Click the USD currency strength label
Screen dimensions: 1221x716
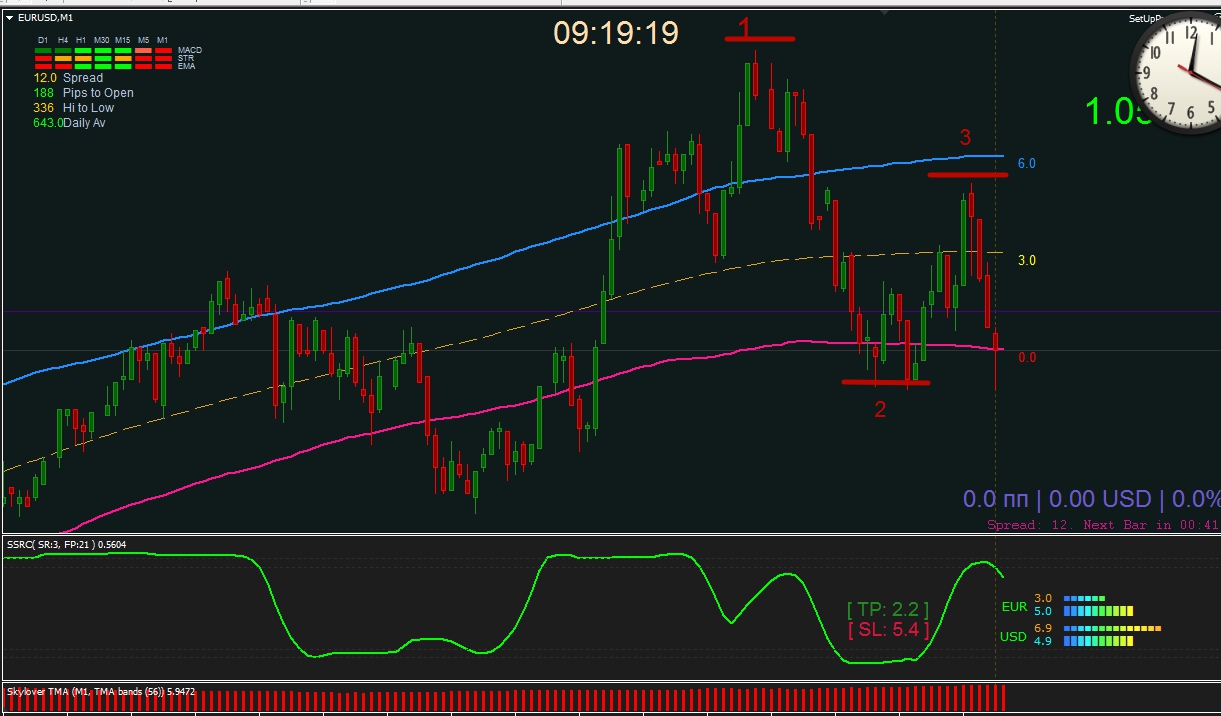[x=1014, y=637]
